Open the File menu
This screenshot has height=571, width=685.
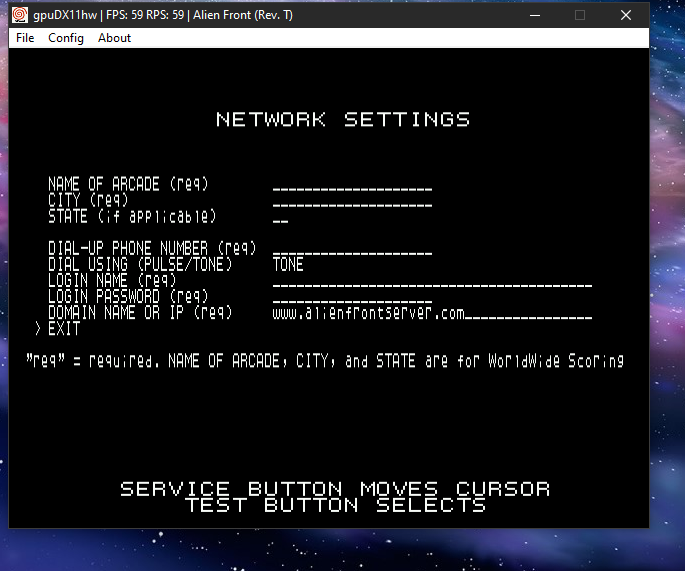point(25,38)
